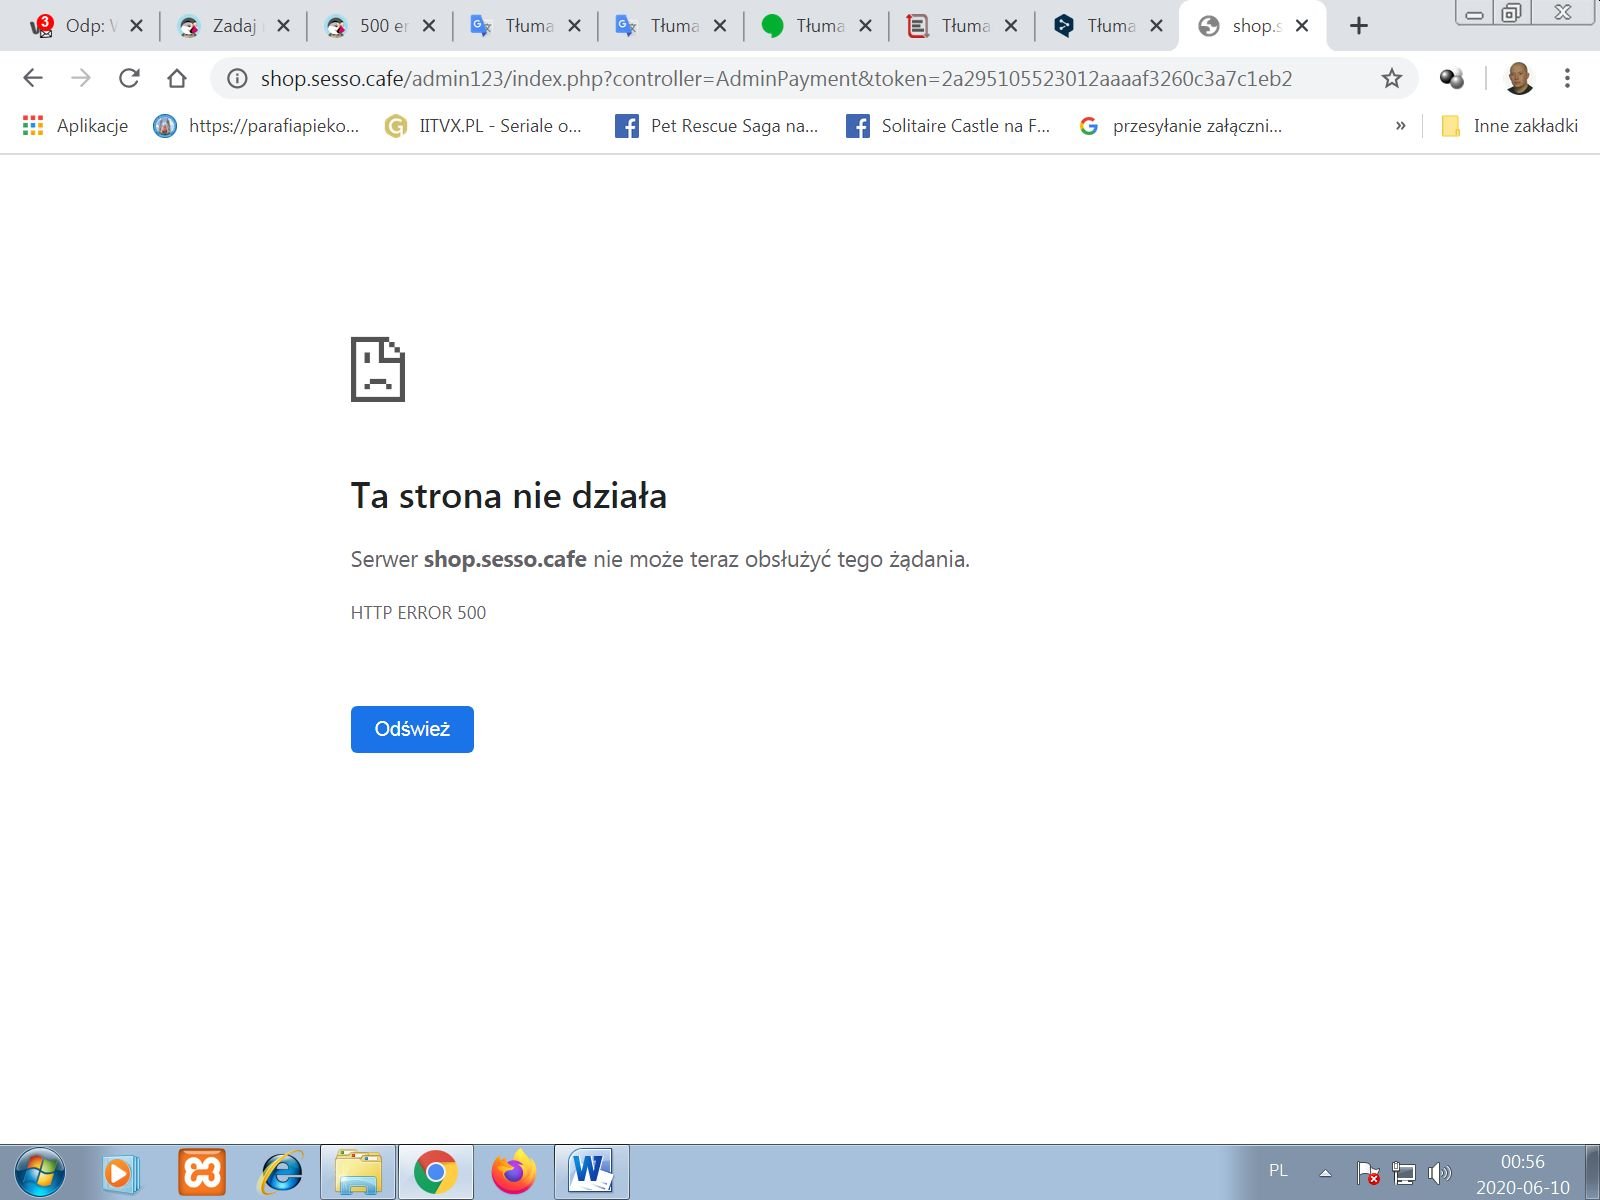Click the address bar URL field
The width and height of the screenshot is (1600, 1200).
coord(776,78)
